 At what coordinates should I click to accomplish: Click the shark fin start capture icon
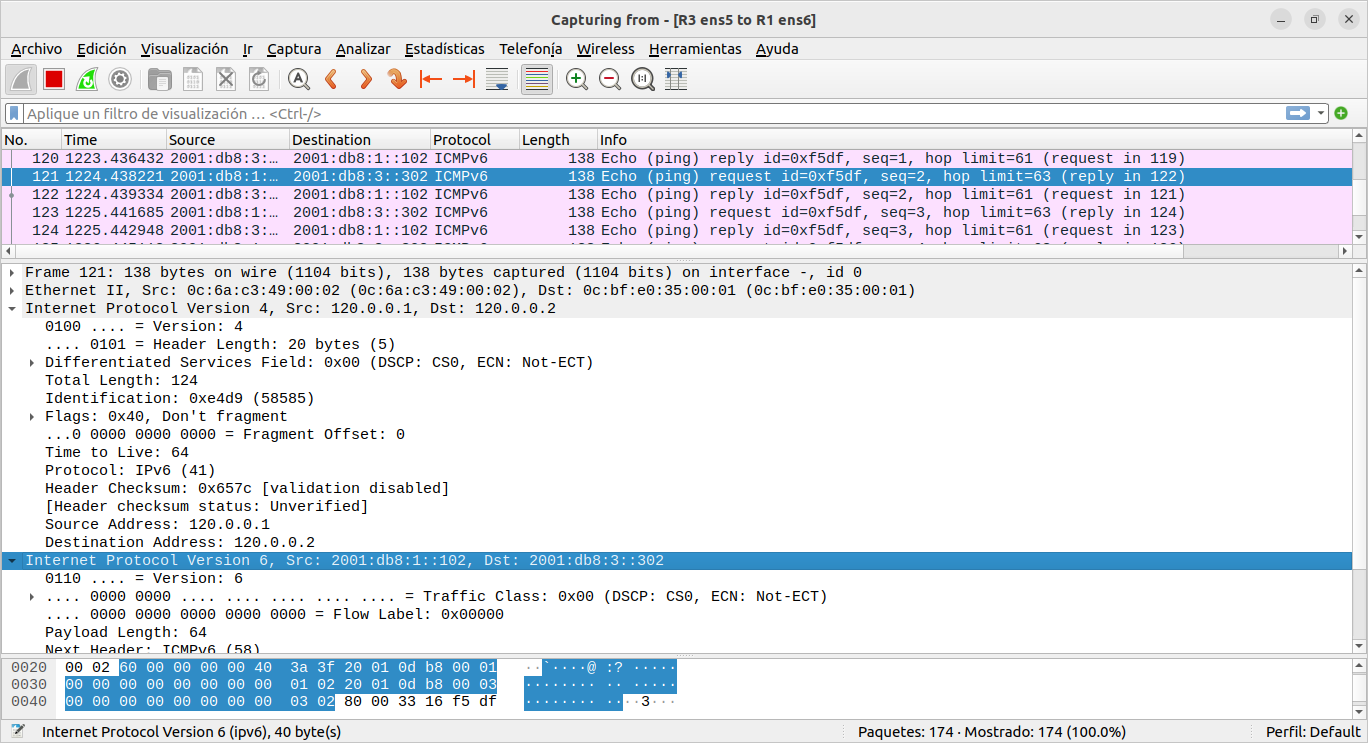click(x=21, y=79)
